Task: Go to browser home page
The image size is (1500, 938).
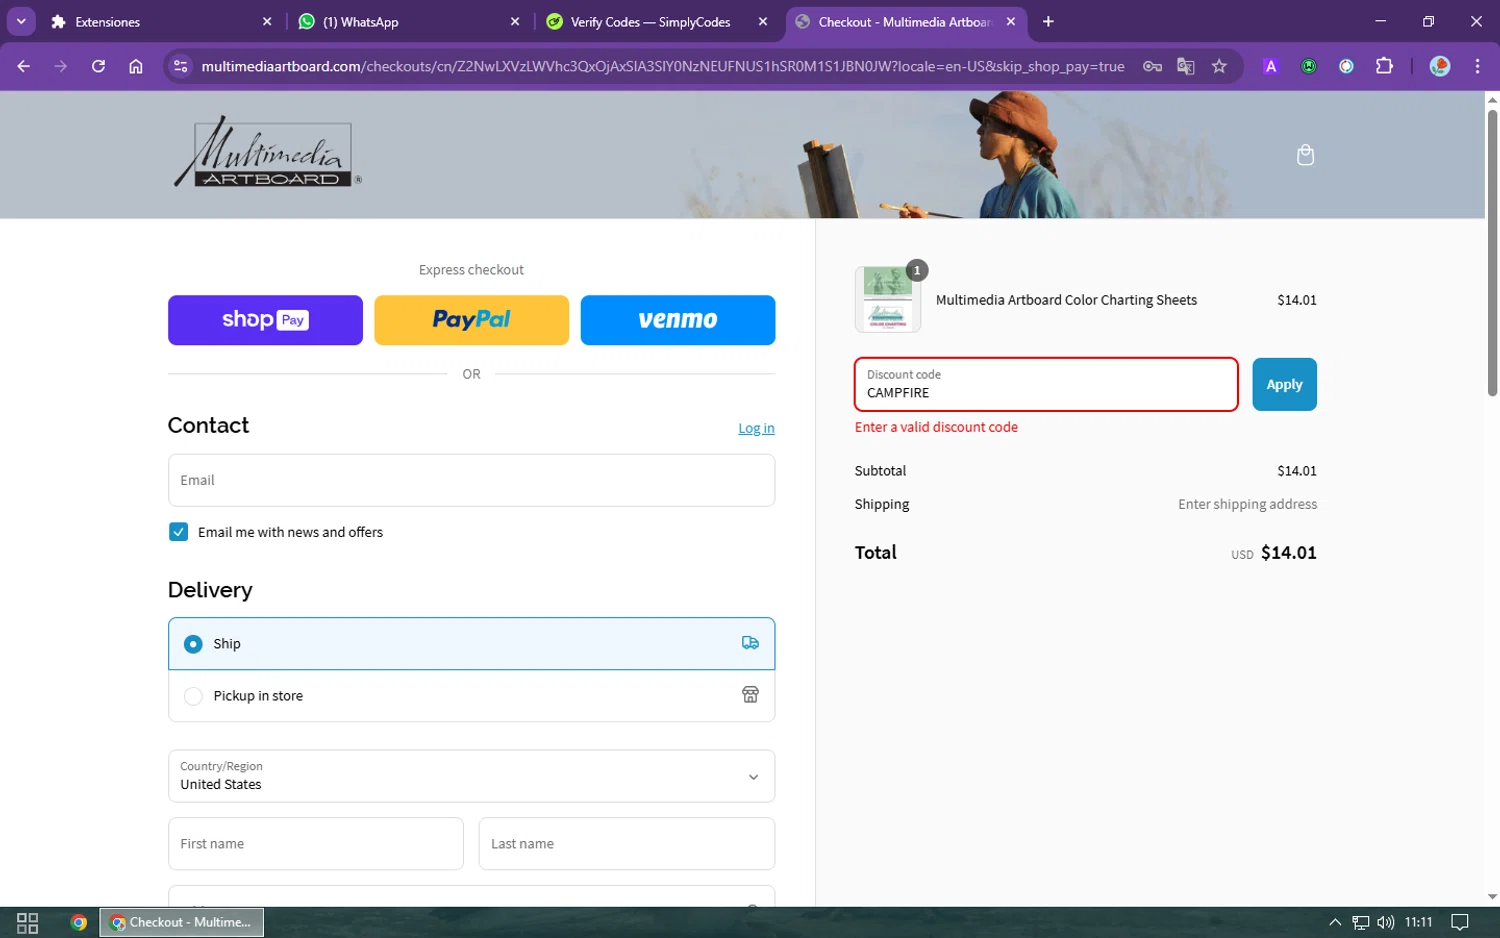Action: 136,66
